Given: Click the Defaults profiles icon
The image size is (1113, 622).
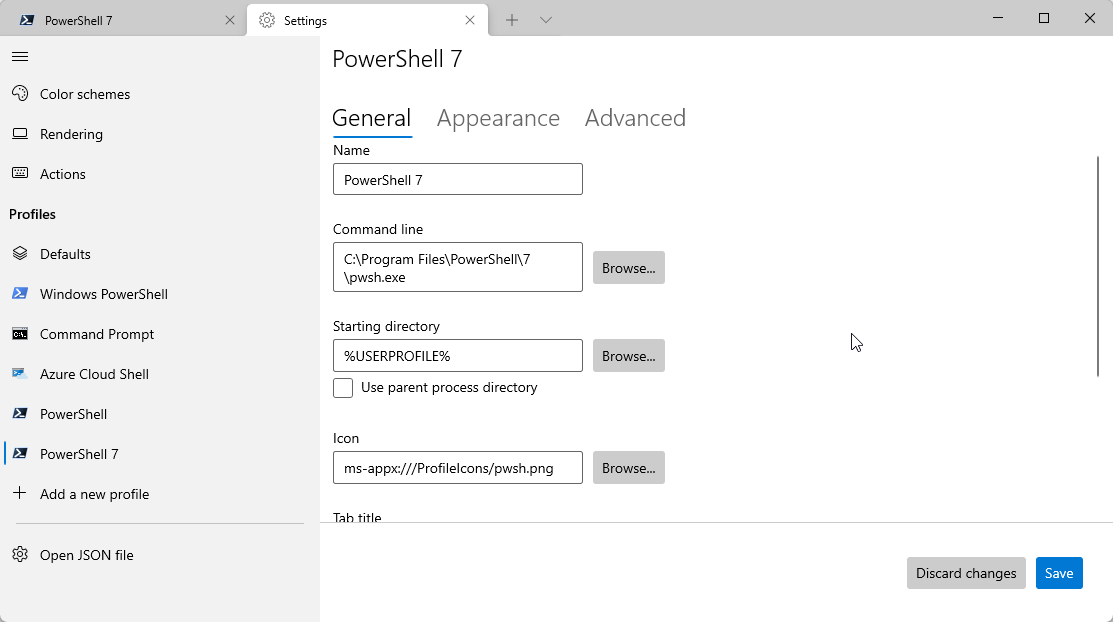Looking at the screenshot, I should tap(20, 253).
